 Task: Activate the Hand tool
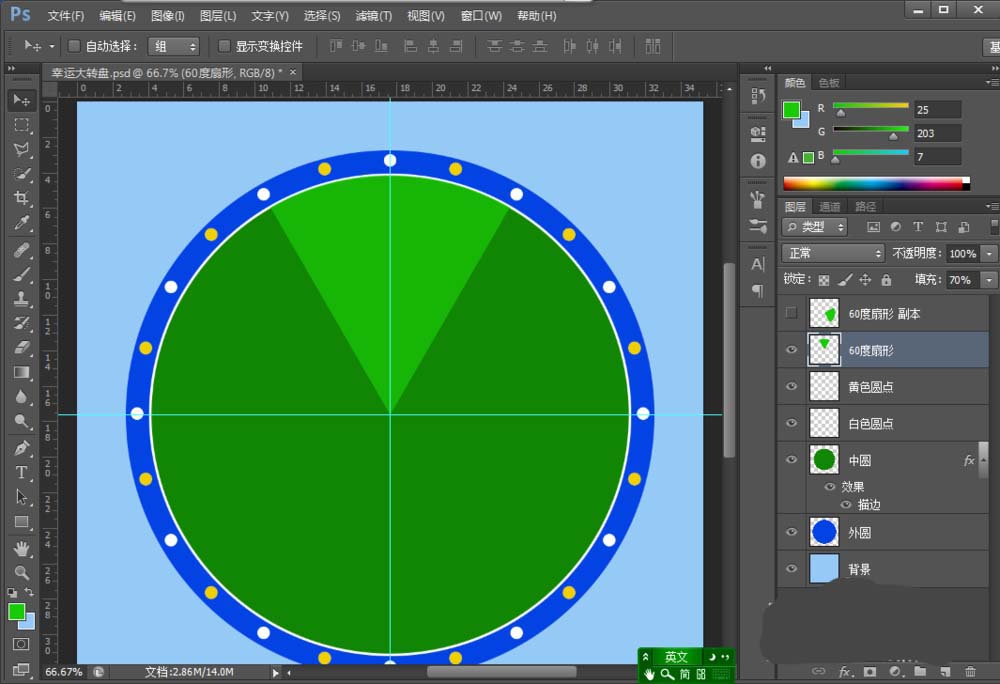point(21,548)
